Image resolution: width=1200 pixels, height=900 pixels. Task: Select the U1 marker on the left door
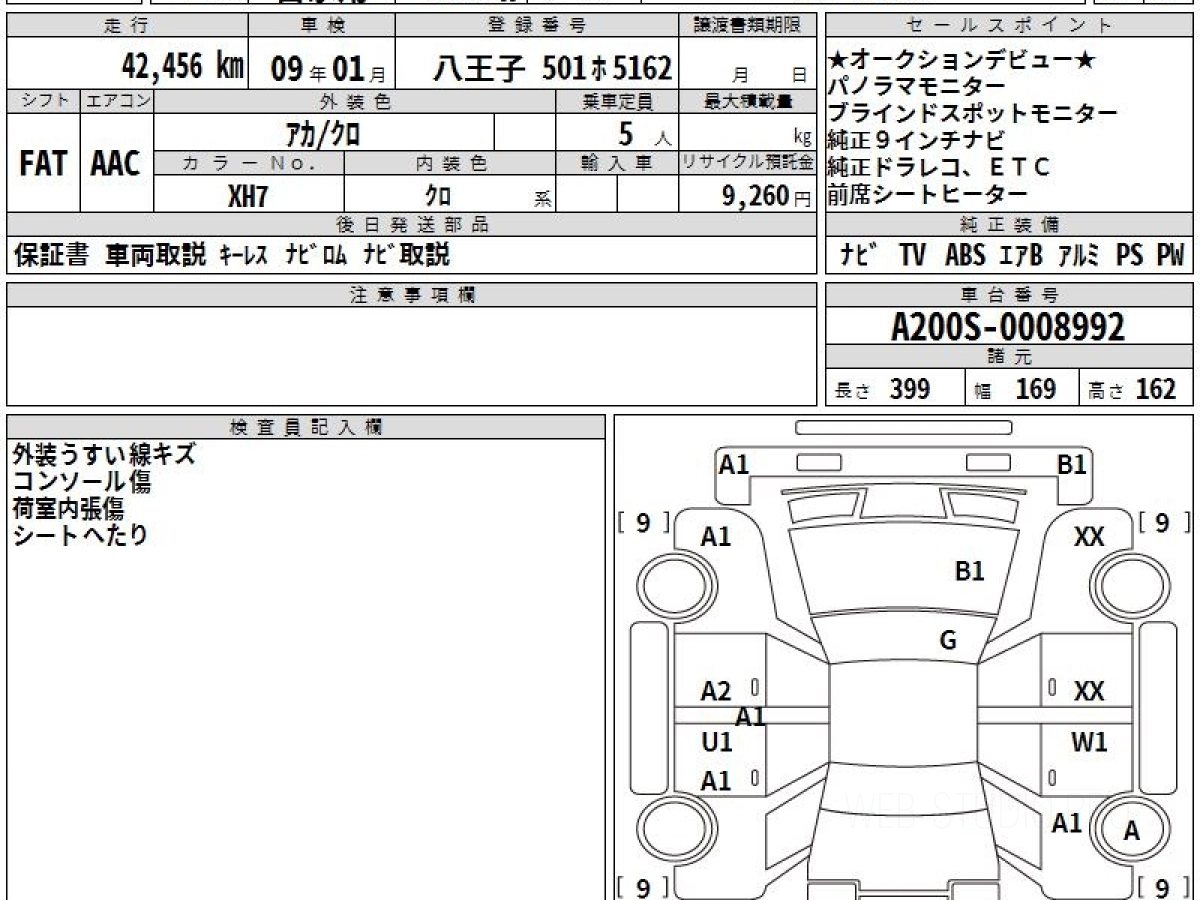717,742
